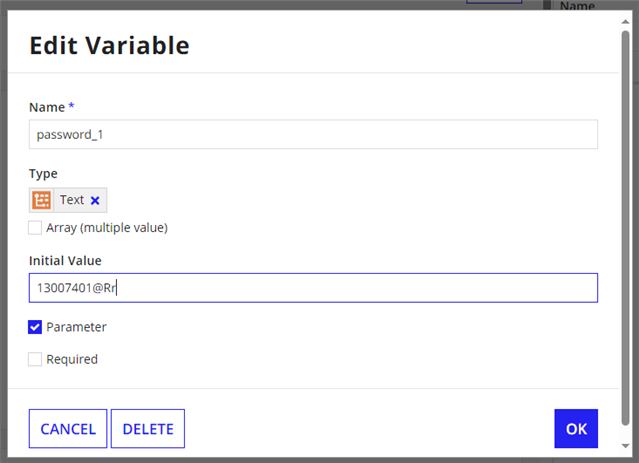Click the Required label text

point(72,359)
